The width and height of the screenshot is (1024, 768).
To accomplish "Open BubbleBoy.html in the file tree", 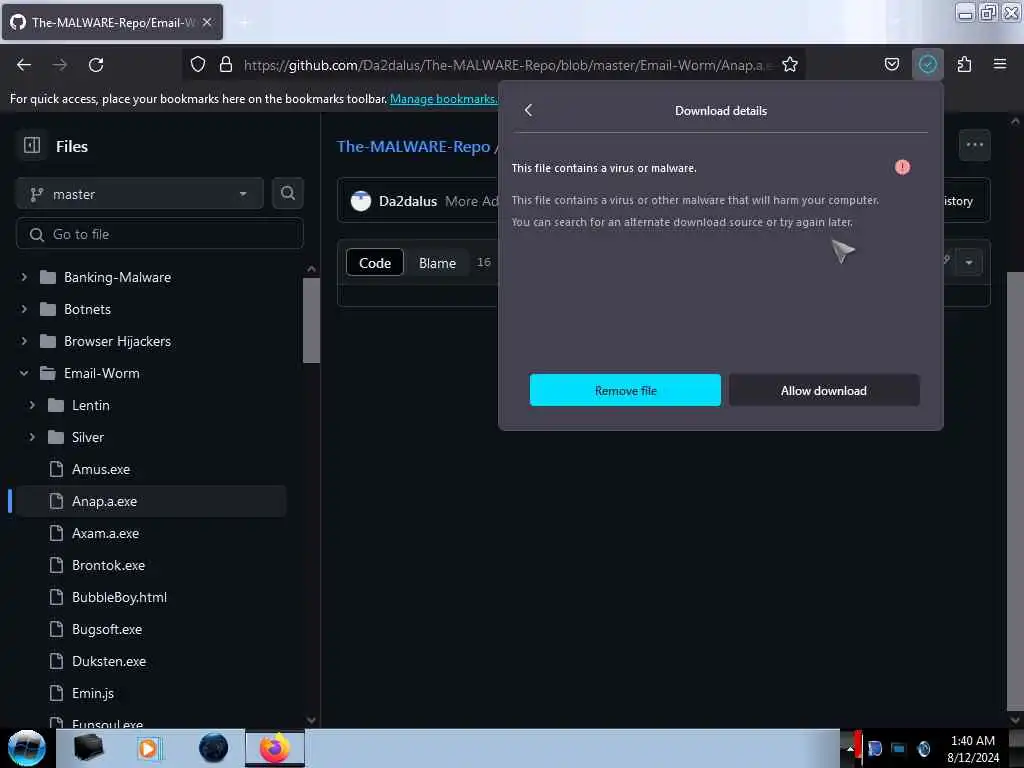I will pos(120,597).
